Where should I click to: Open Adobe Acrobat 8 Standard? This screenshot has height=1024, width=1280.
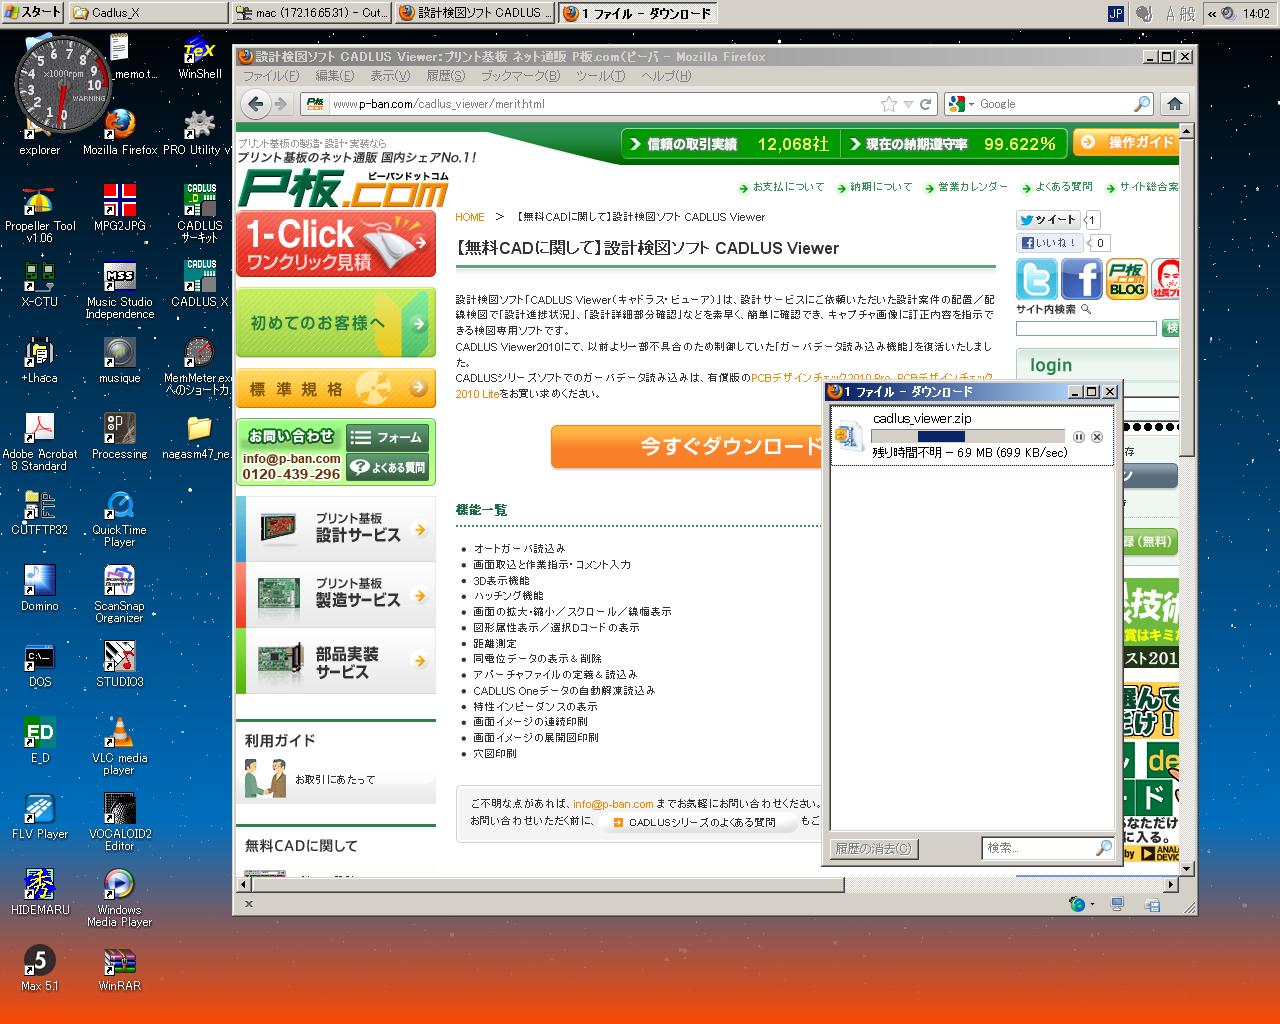click(40, 442)
